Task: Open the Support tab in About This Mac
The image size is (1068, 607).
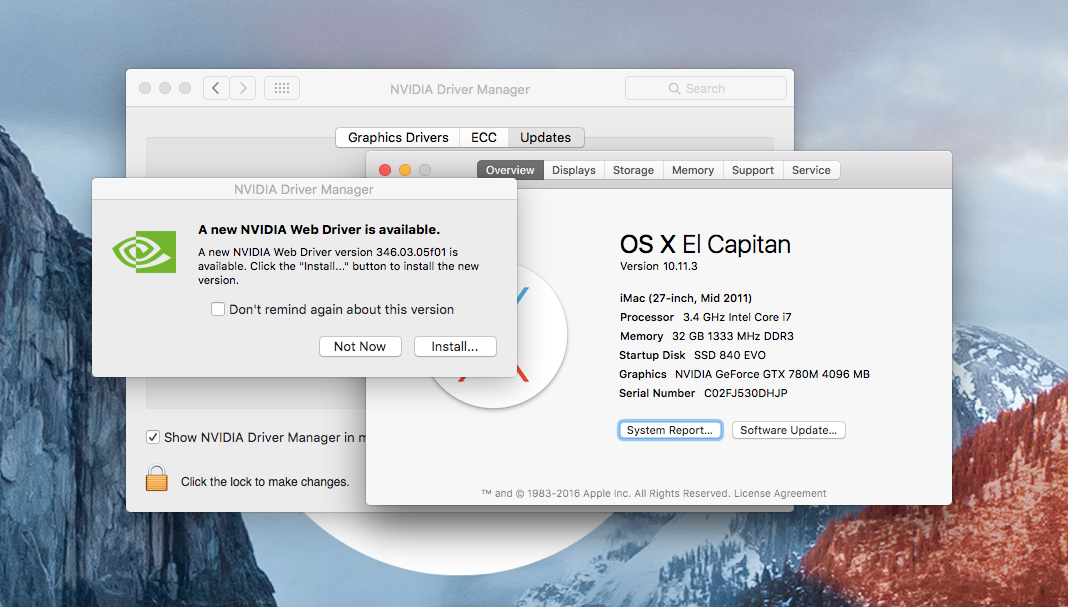Action: [753, 170]
